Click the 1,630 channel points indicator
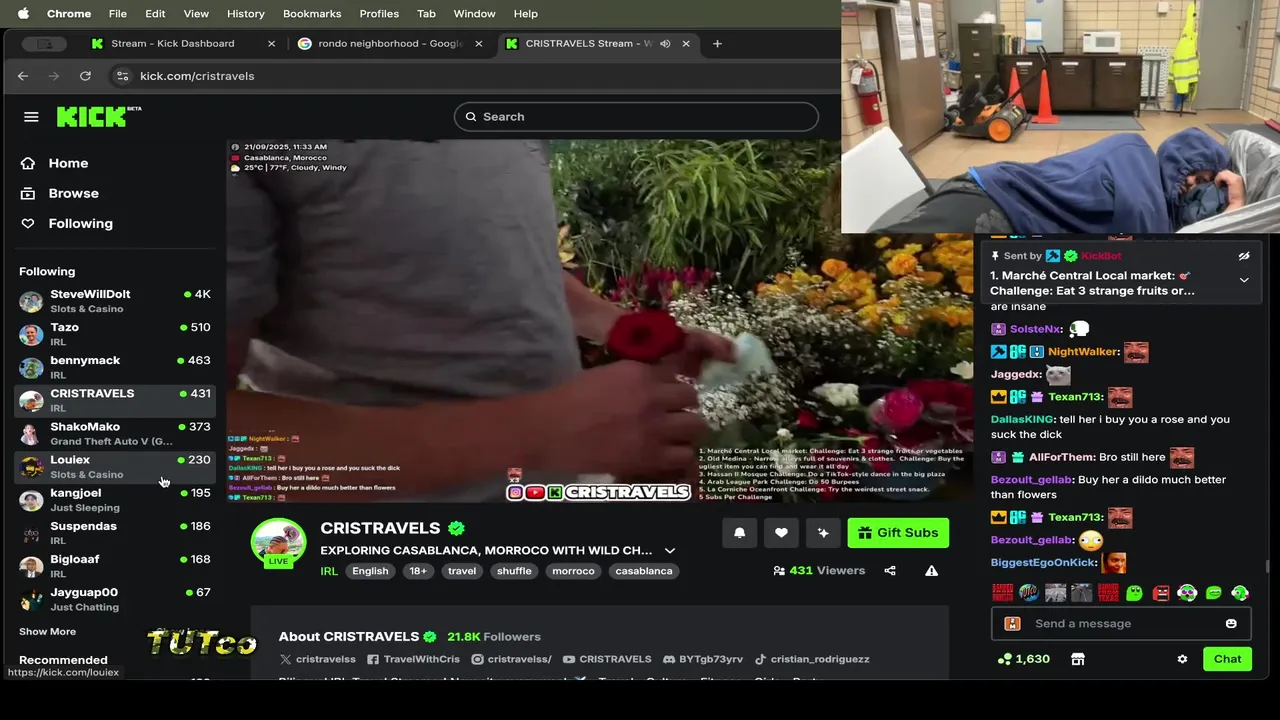This screenshot has width=1280, height=720. [1023, 659]
